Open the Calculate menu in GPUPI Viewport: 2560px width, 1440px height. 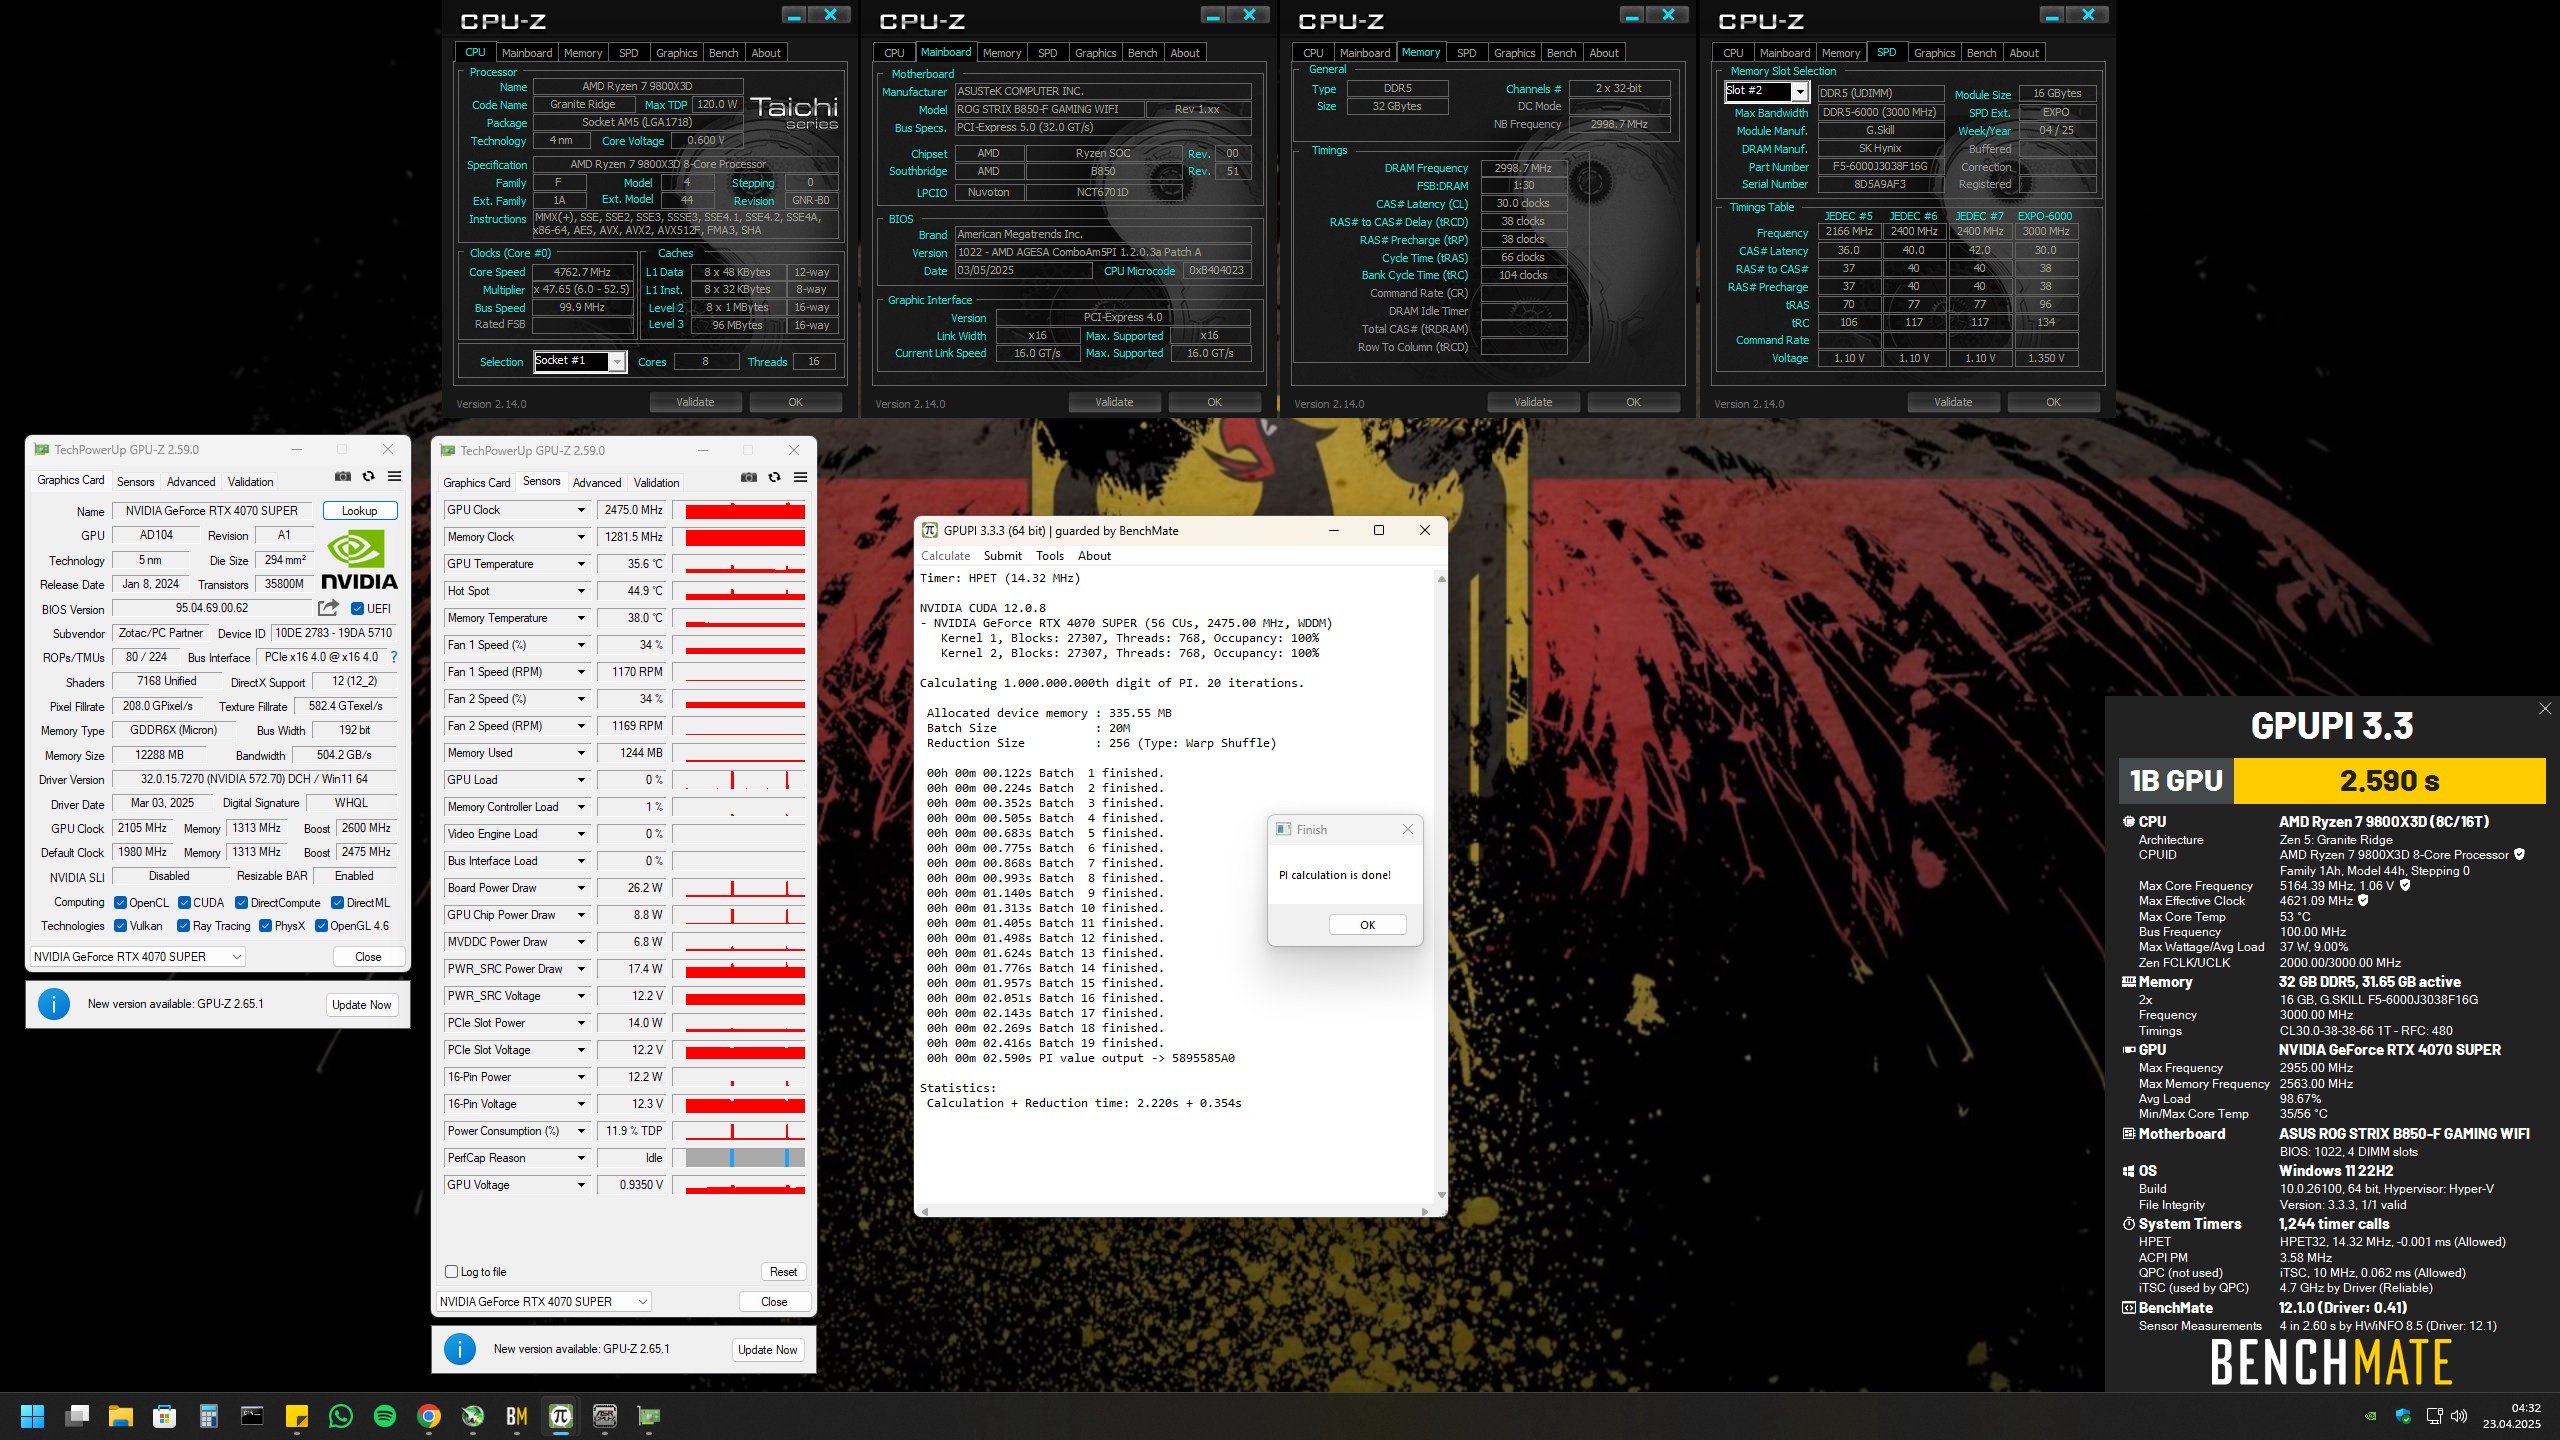945,556
